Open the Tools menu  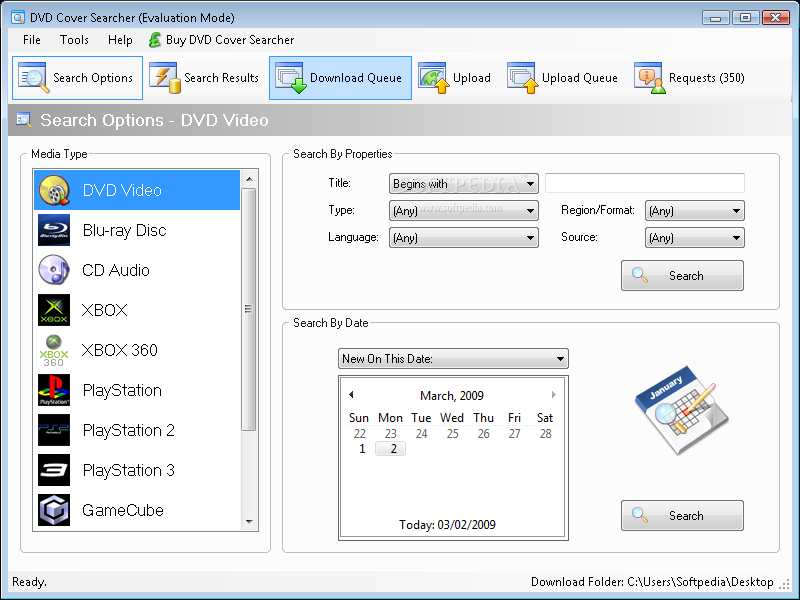pos(74,40)
